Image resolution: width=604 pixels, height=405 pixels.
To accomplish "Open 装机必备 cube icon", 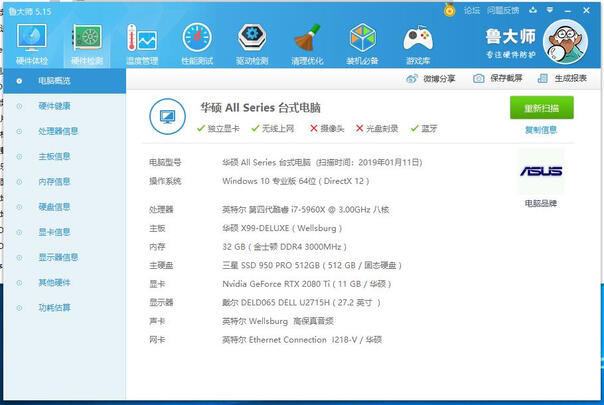I will click(x=362, y=41).
